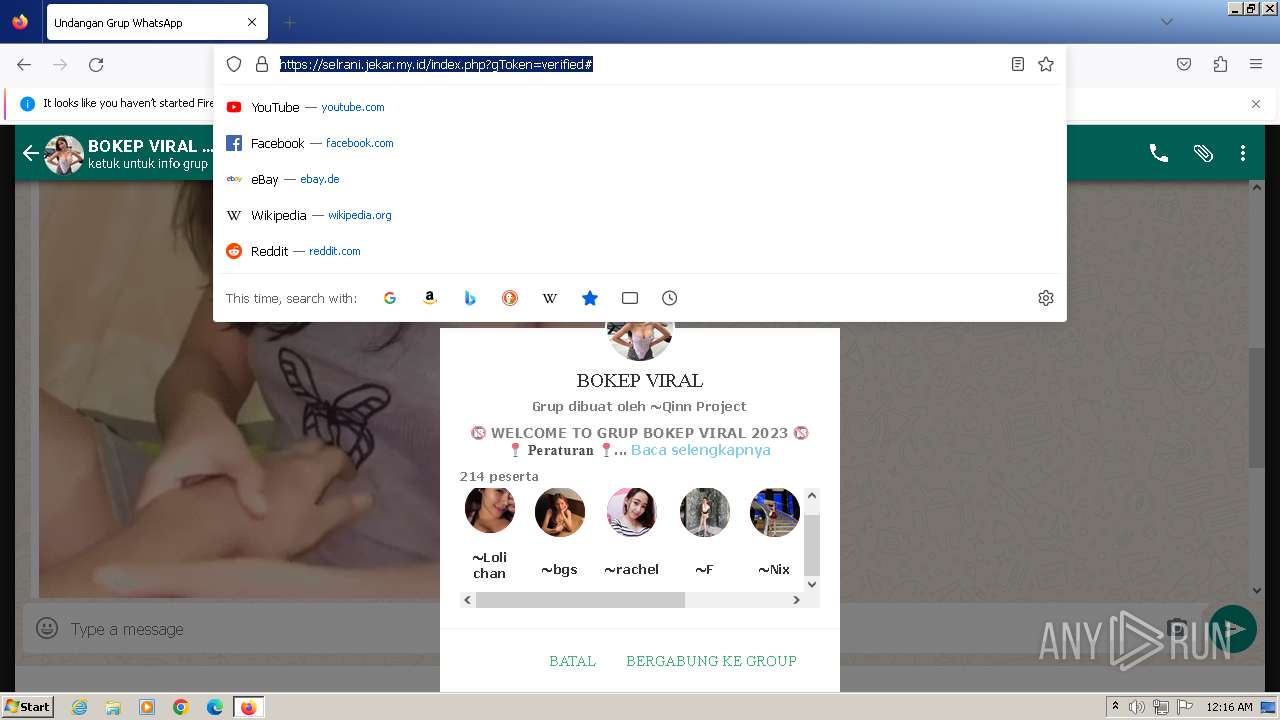Open Save to Pocket icon

click(1184, 64)
